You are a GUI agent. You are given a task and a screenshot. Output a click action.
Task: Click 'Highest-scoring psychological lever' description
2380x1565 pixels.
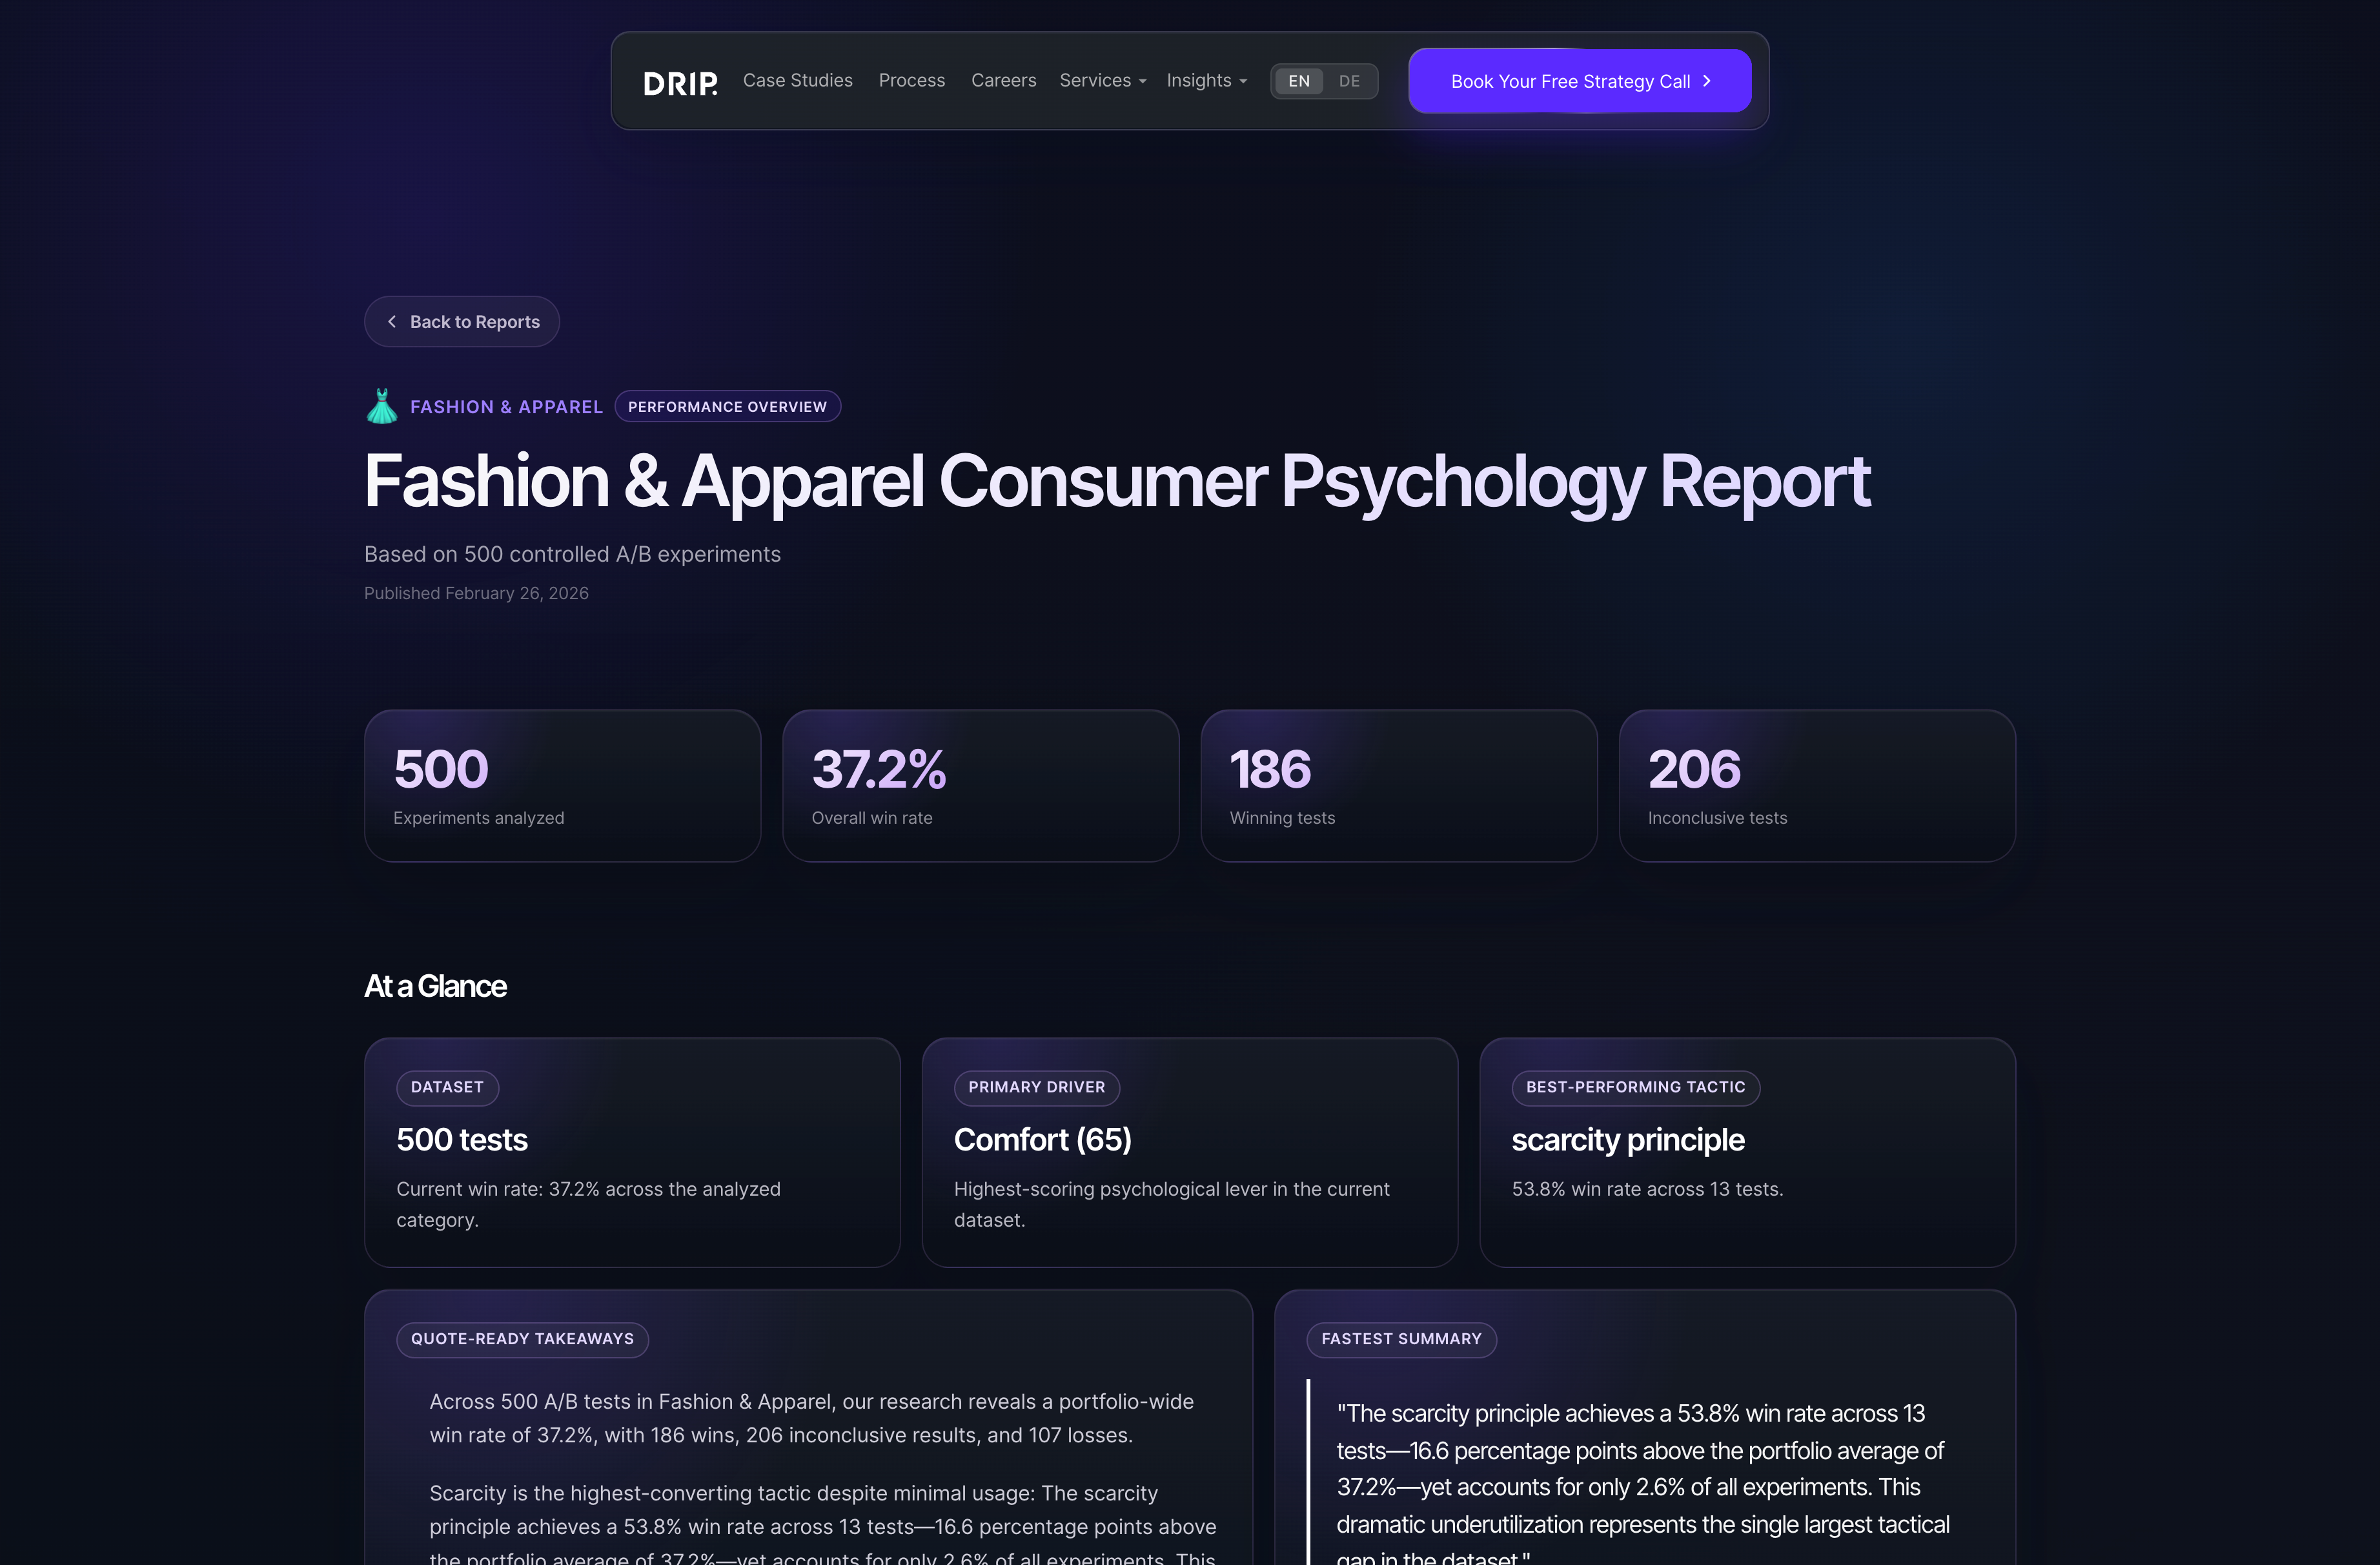point(1172,1204)
